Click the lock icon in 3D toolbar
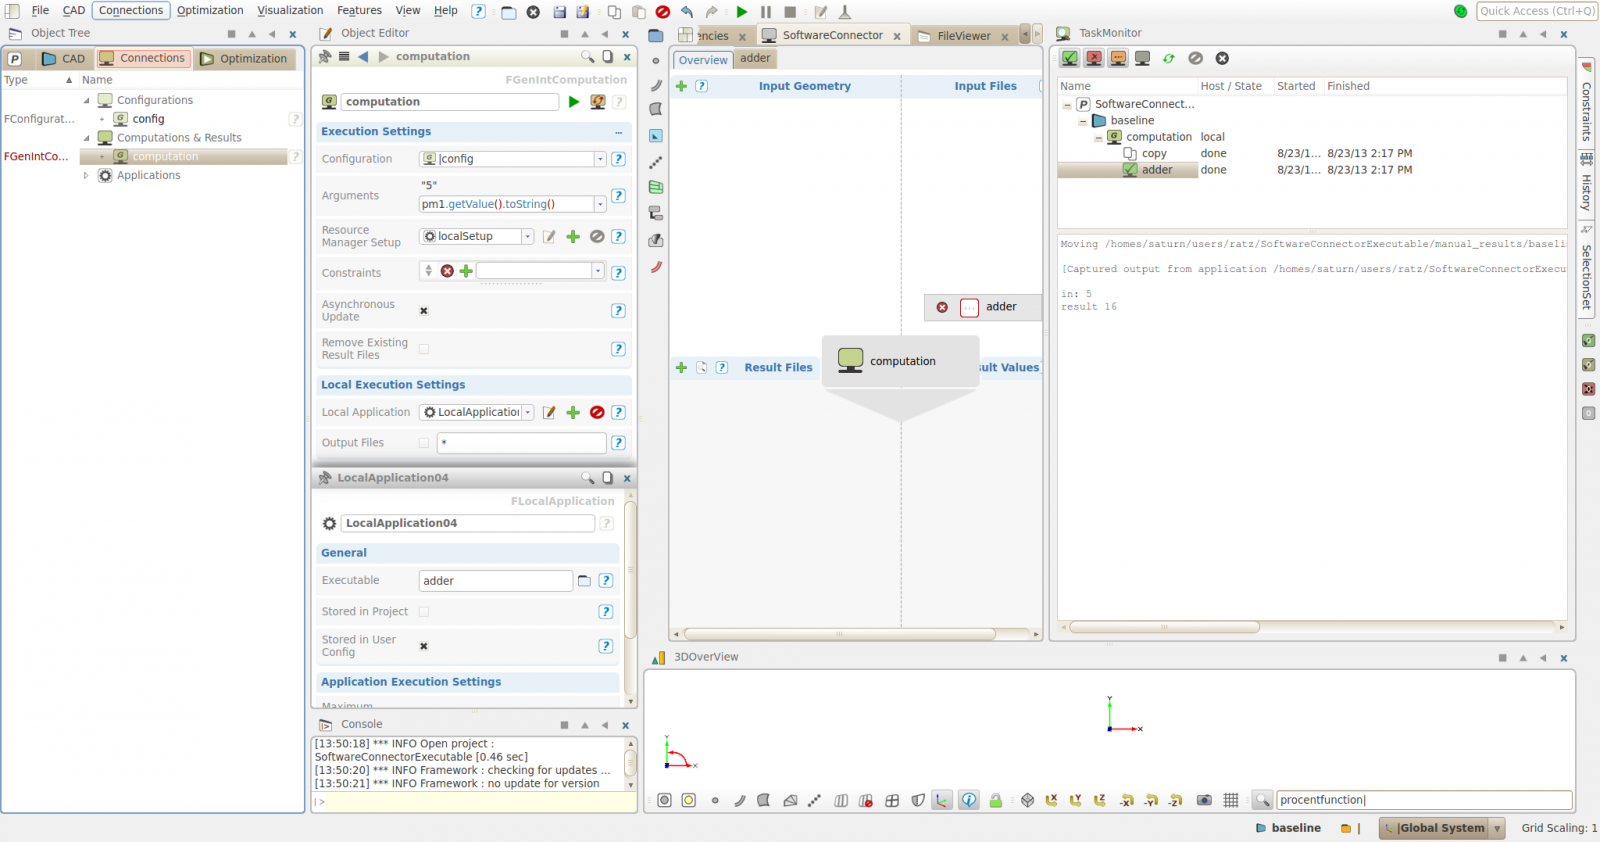1600x842 pixels. pyautogui.click(x=996, y=800)
